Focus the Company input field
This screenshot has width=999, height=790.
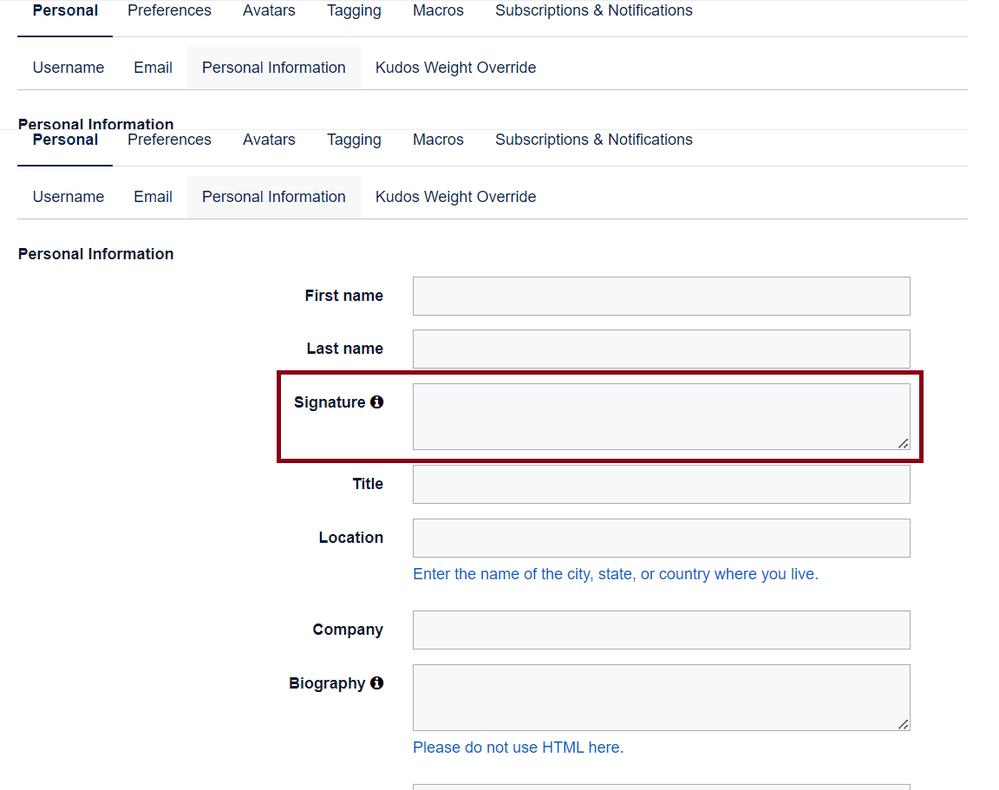point(661,630)
